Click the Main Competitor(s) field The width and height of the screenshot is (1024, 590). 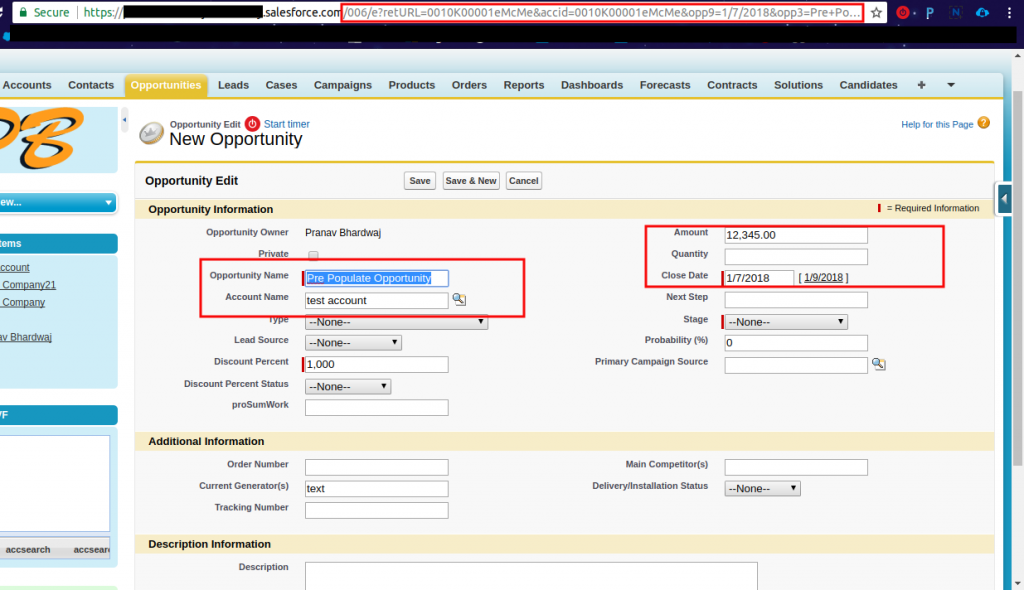coord(796,467)
